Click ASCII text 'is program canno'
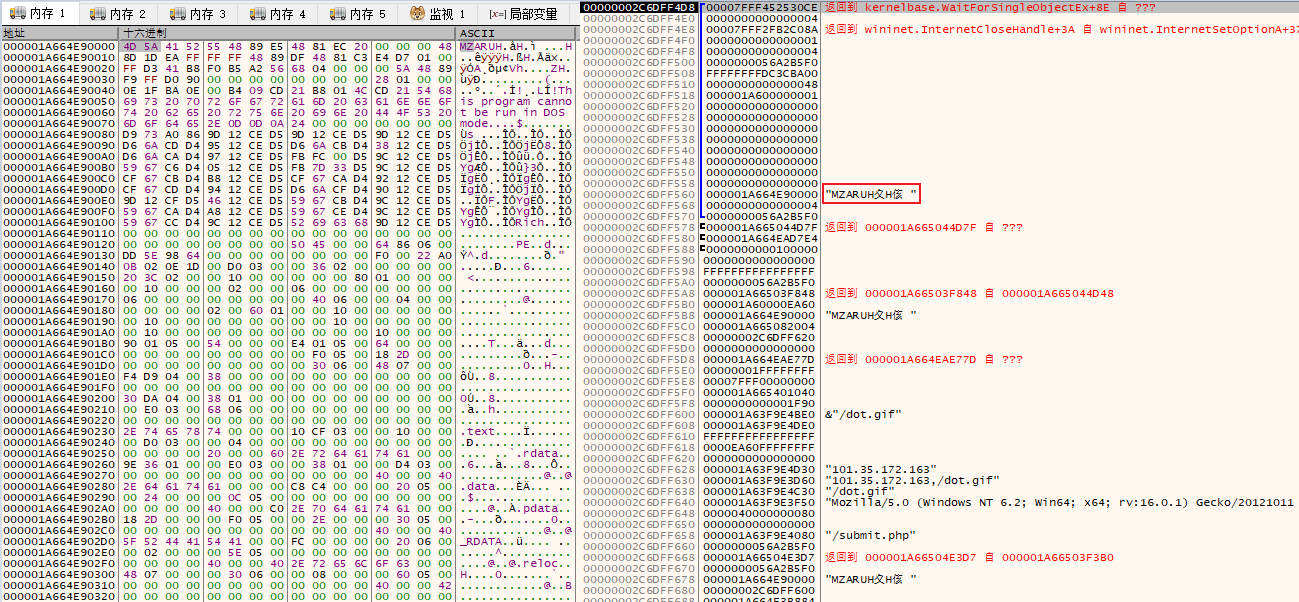1299x602 pixels. 515,101
